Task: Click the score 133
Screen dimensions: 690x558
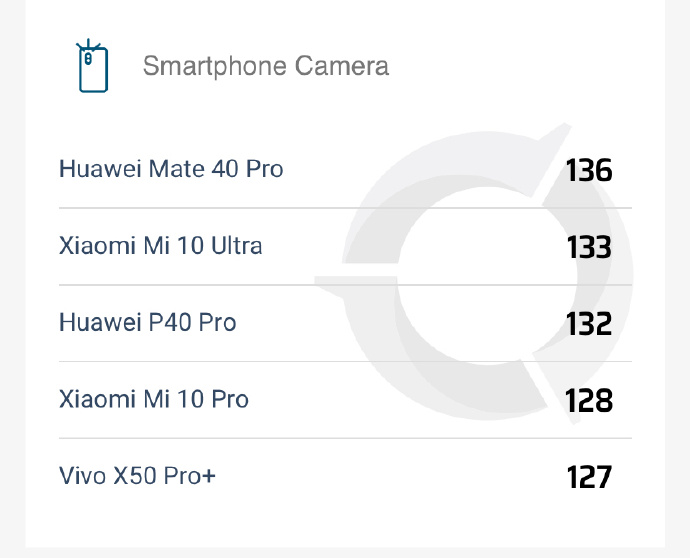Action: click(x=588, y=246)
